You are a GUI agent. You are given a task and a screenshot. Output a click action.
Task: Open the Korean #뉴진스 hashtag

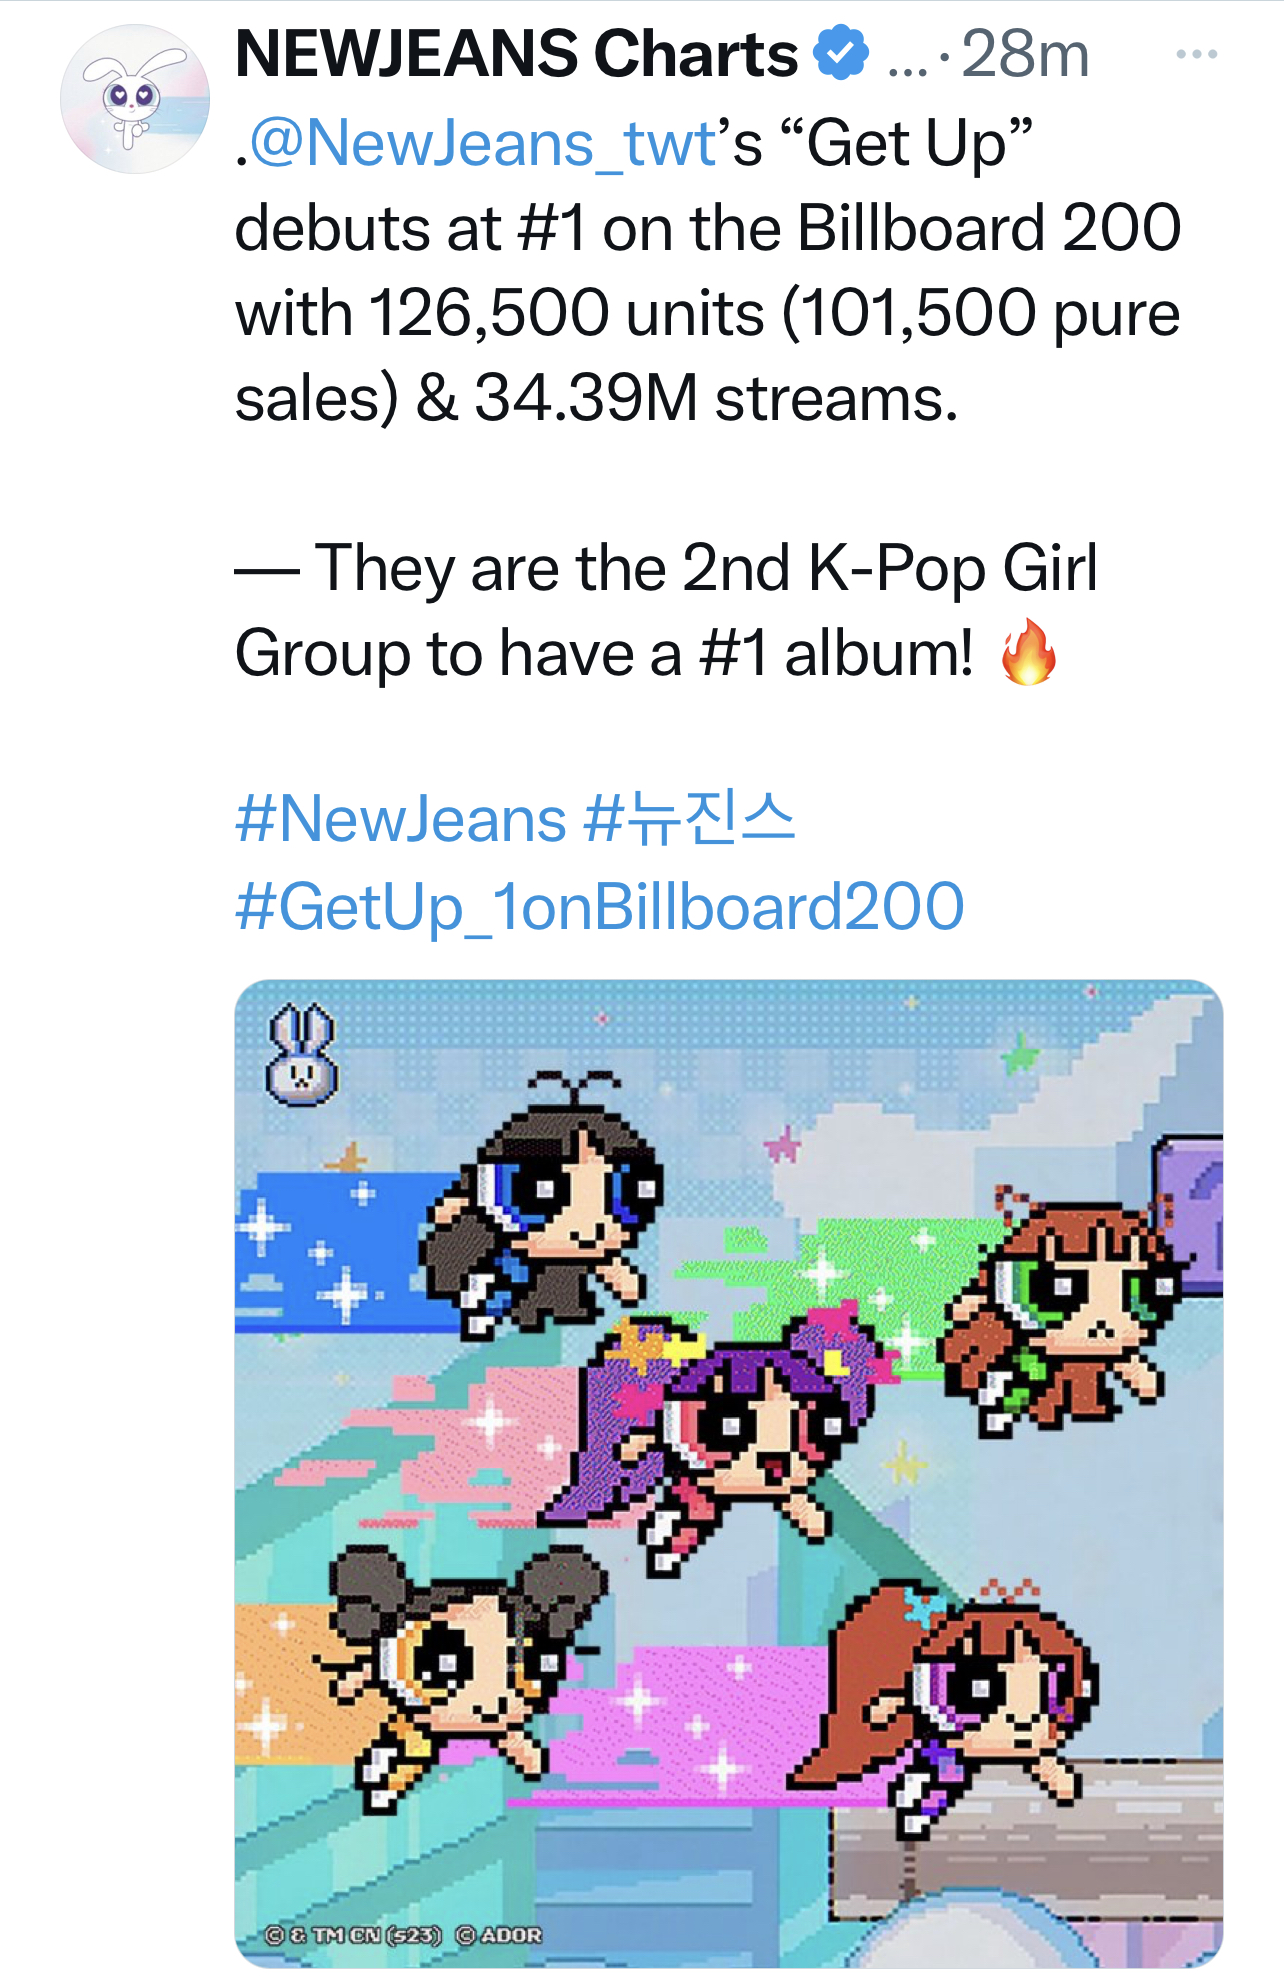690,819
